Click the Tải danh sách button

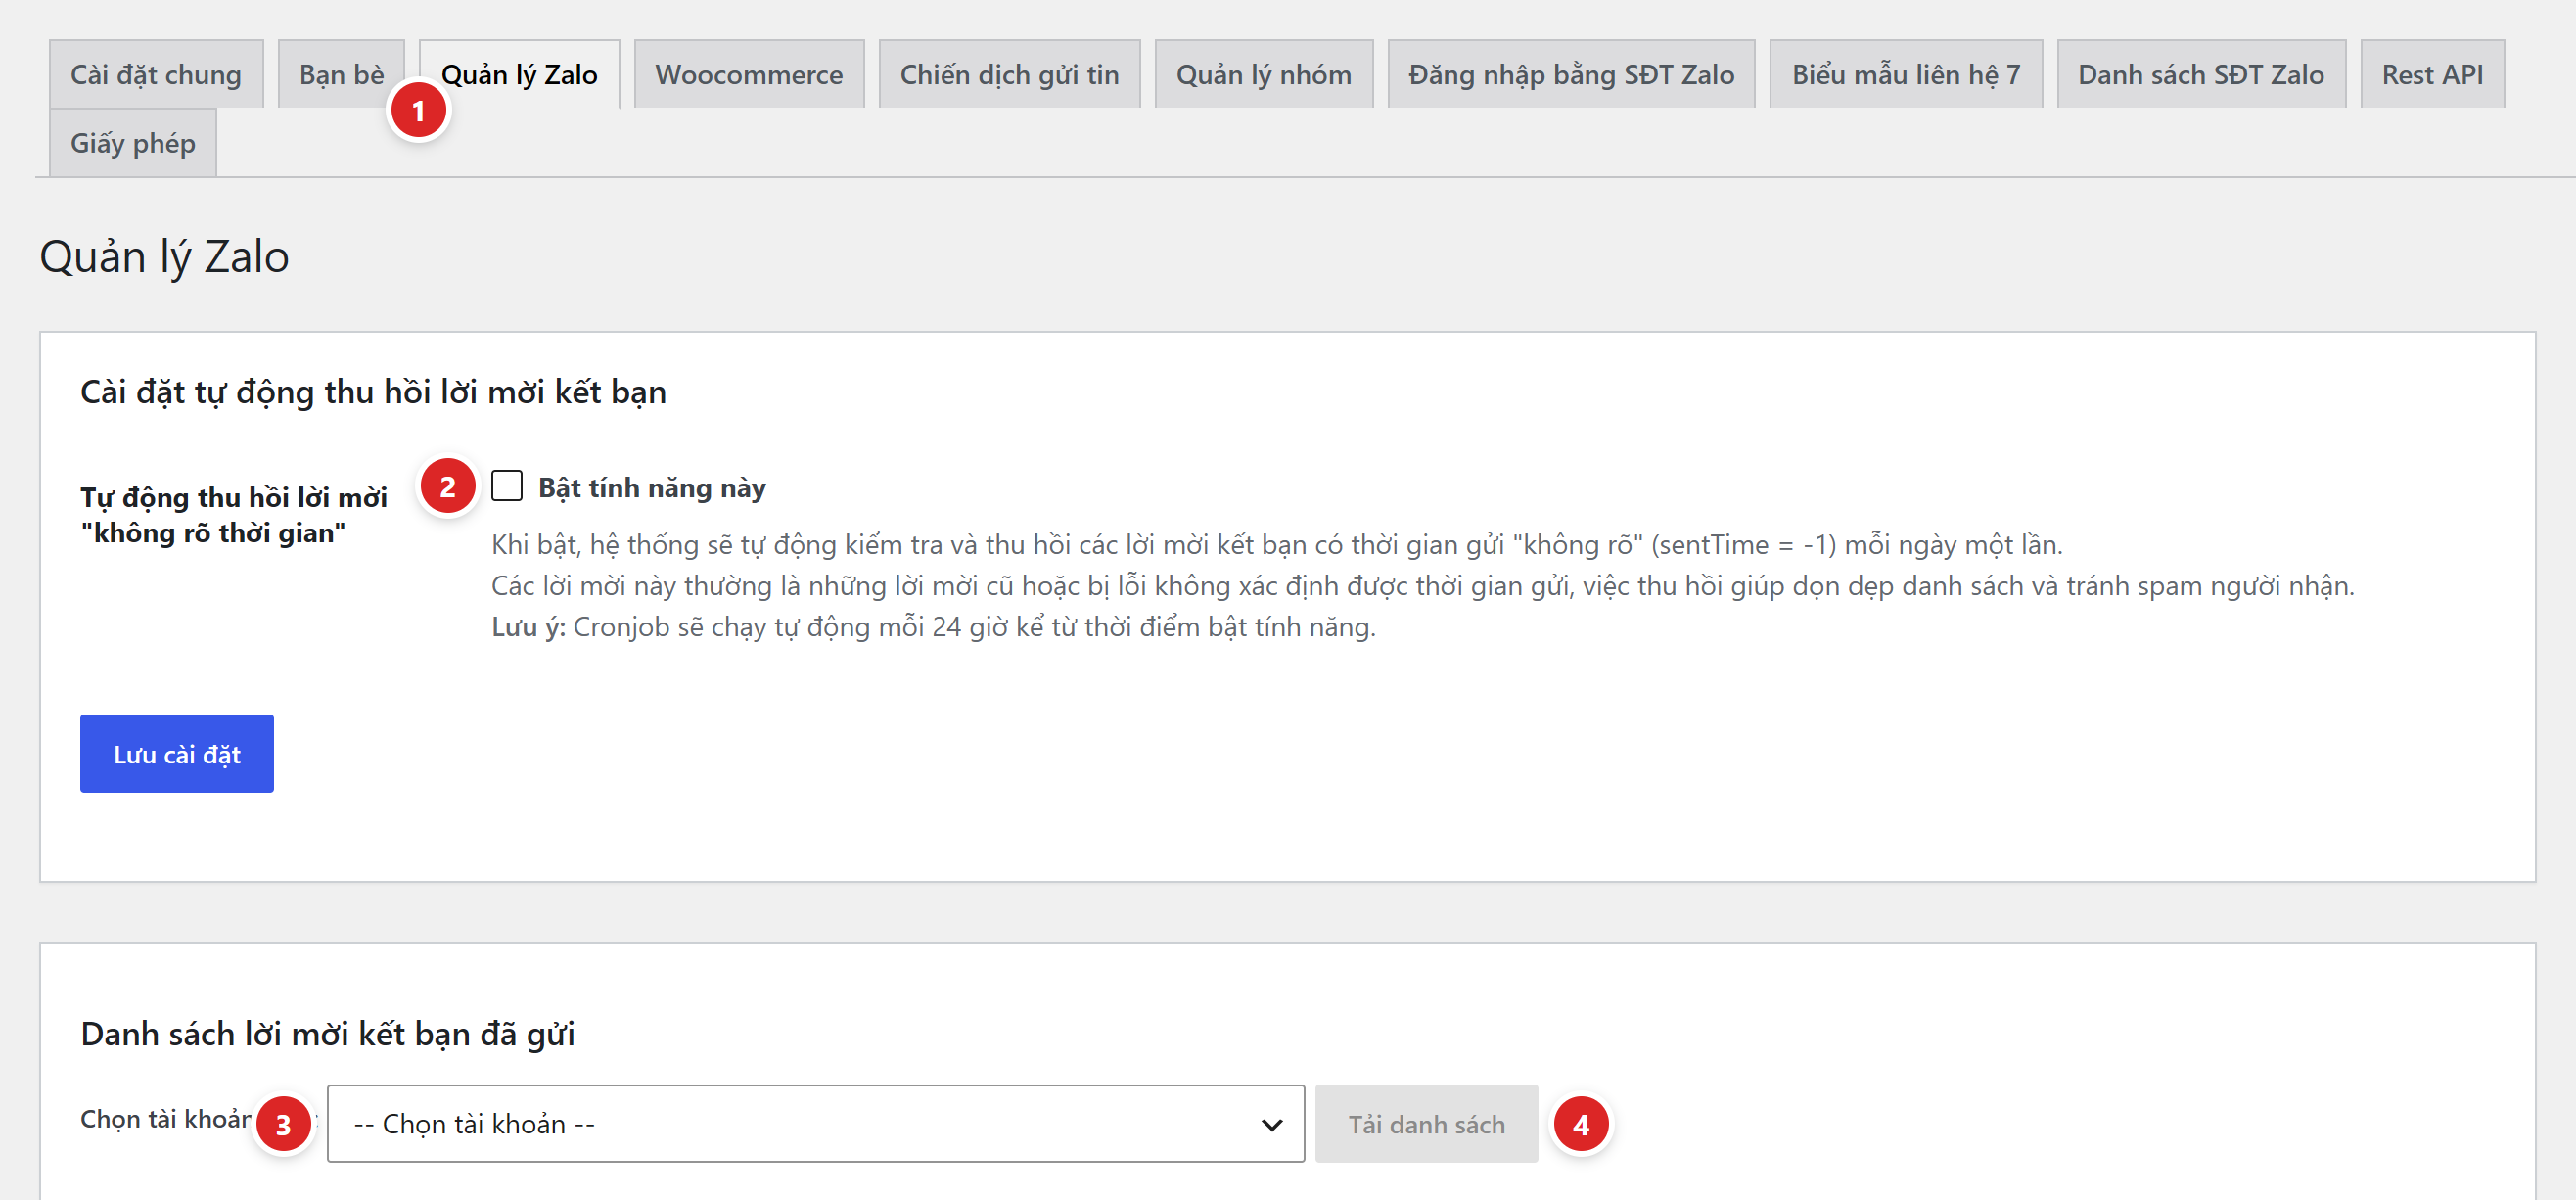point(1426,1124)
